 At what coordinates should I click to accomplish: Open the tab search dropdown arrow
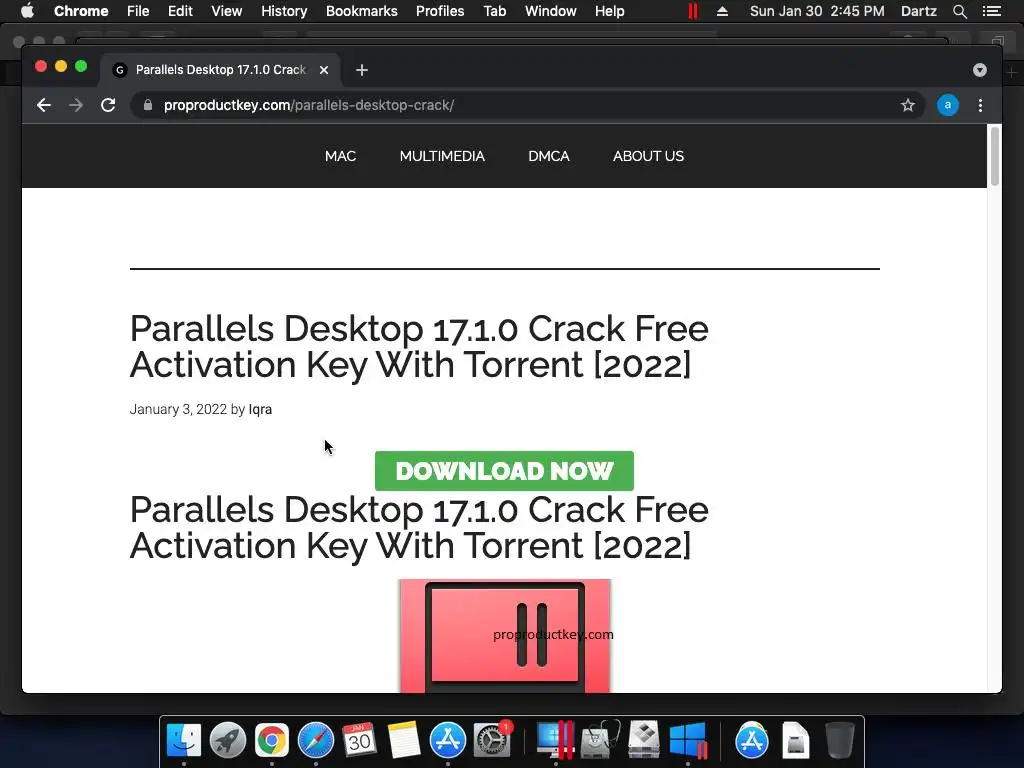coord(980,70)
